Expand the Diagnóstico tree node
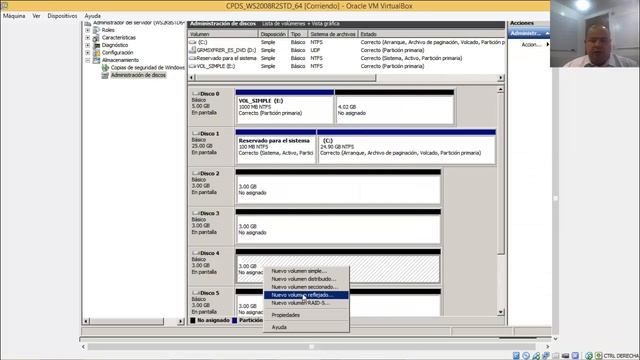This screenshot has height=360, width=640. 87,45
